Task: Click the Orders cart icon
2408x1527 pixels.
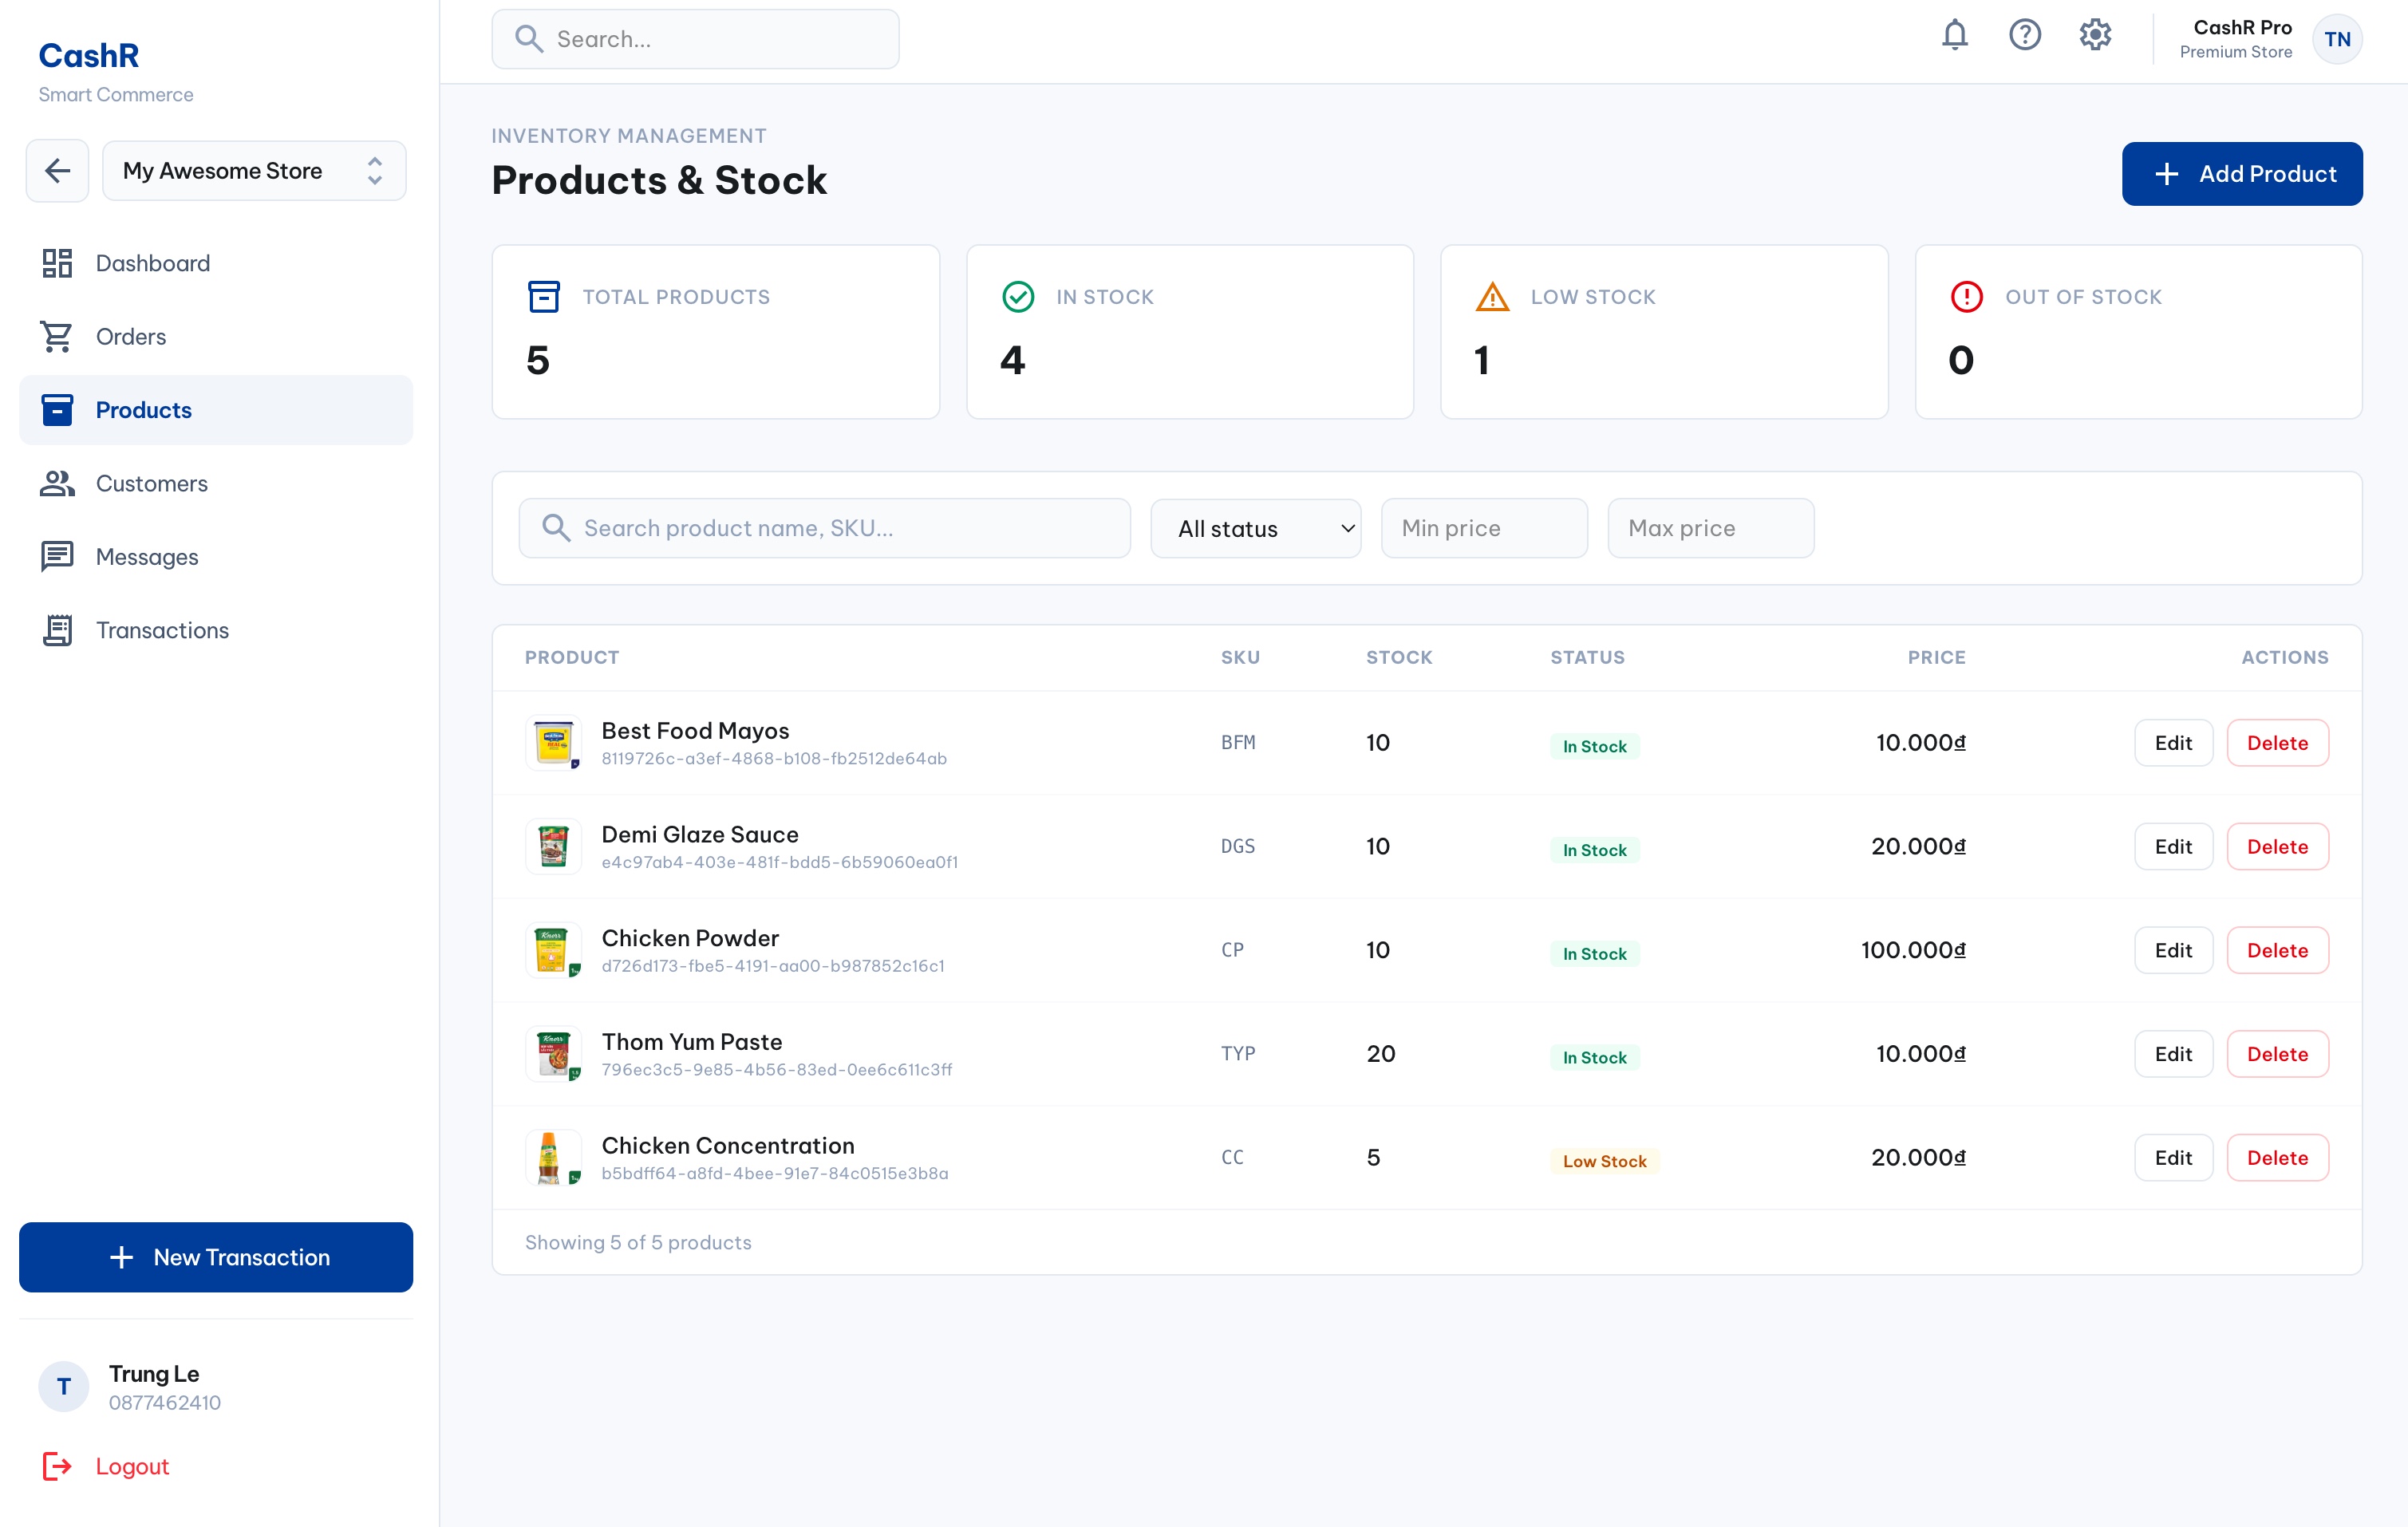Action: coord(57,337)
